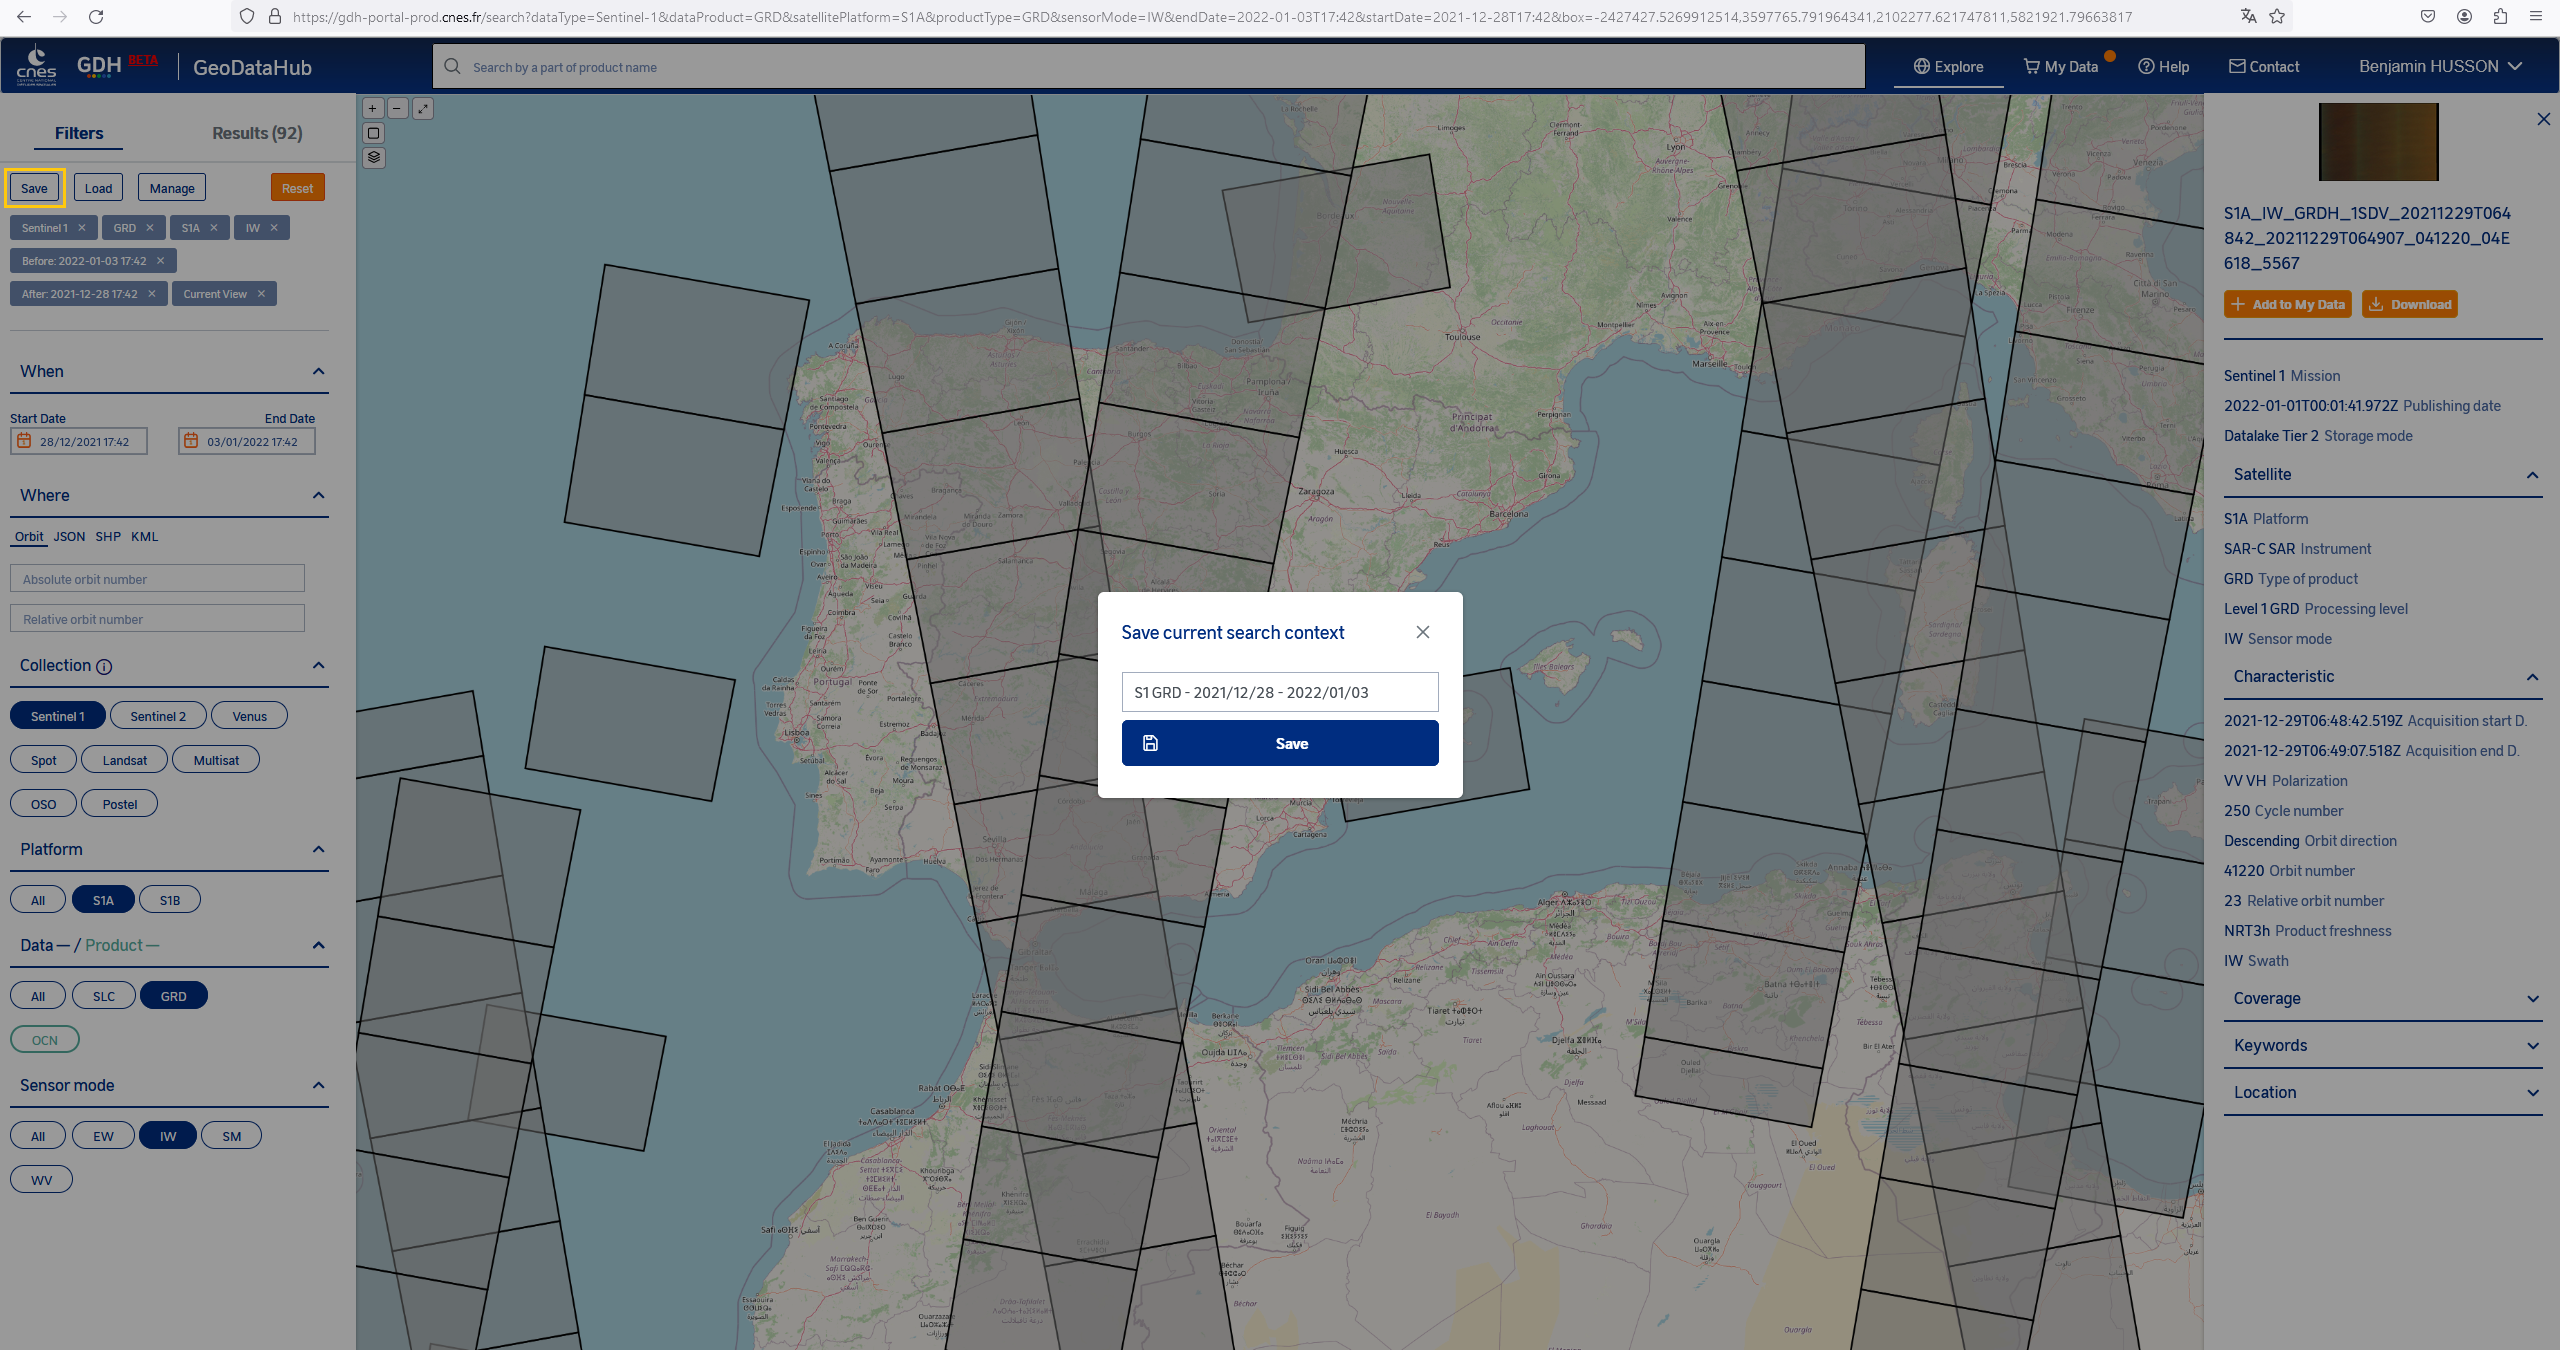Close the product details panel
This screenshot has height=1350, width=2560.
pyautogui.click(x=2543, y=119)
